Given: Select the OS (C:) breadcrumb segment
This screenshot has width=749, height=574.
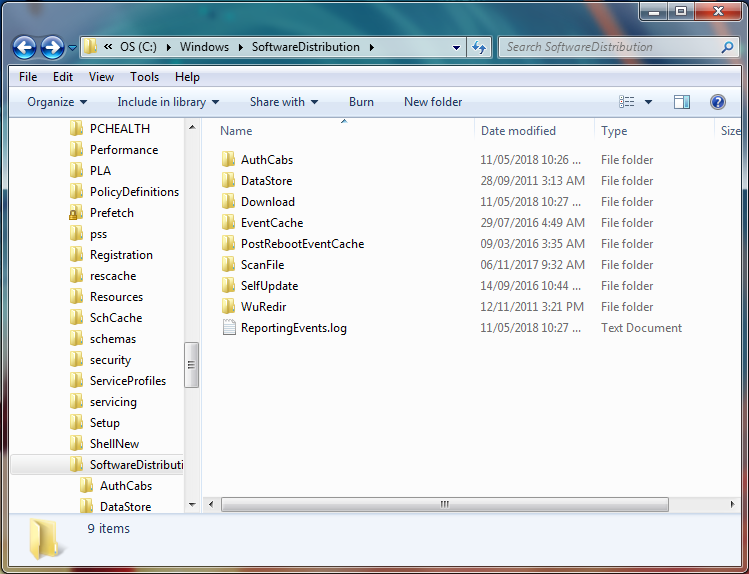Looking at the screenshot, I should [x=138, y=47].
